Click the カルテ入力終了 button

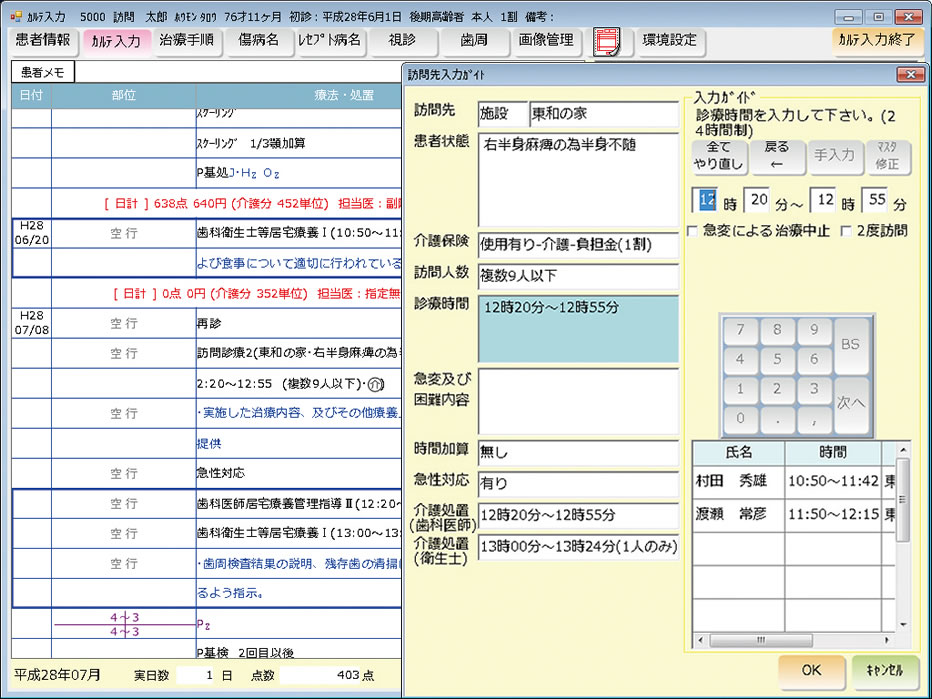point(878,41)
